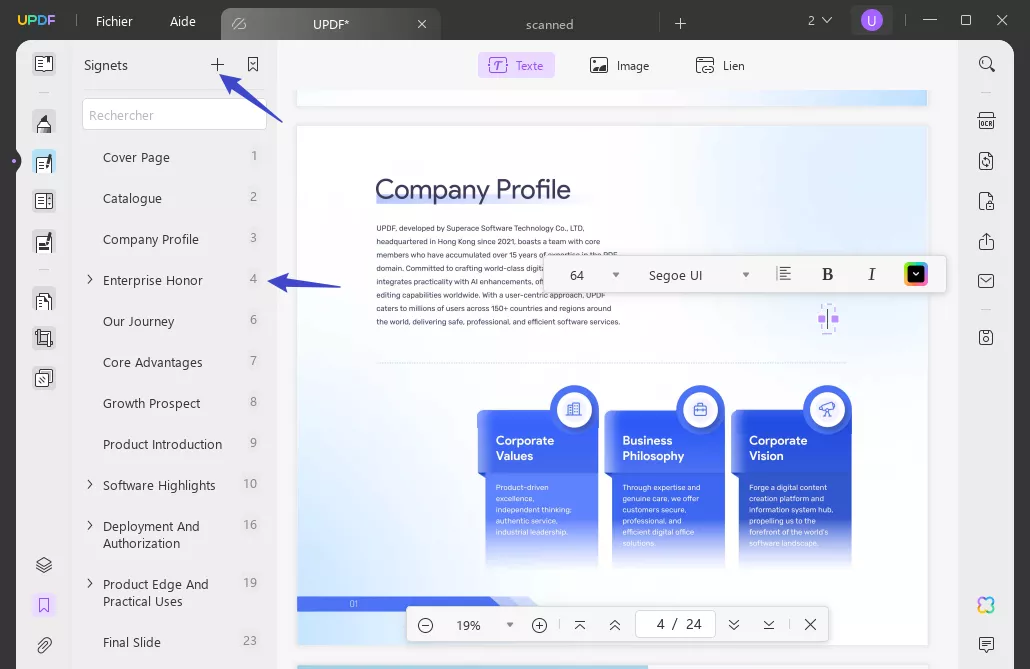Select the Comment highlighter tool
This screenshot has height=669, width=1030.
44,123
